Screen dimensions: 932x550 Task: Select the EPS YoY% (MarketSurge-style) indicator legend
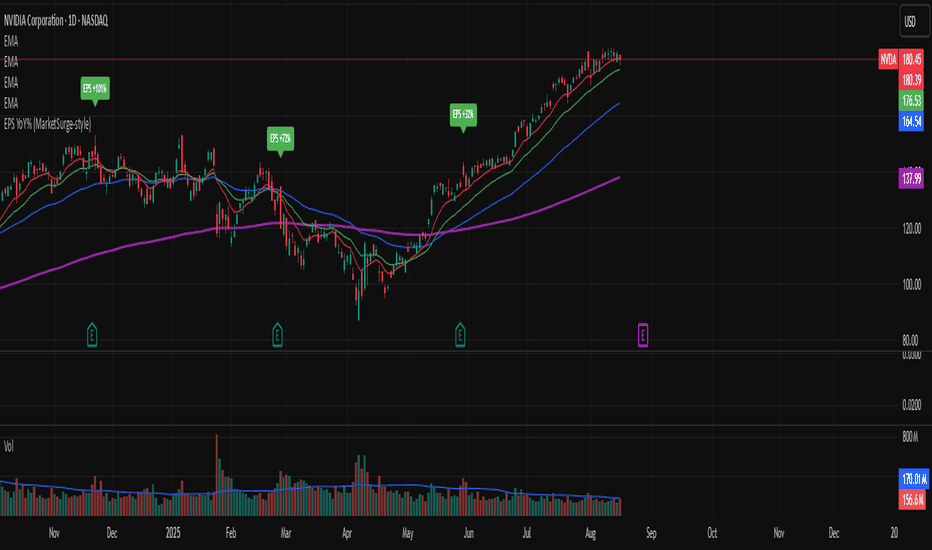(x=48, y=124)
